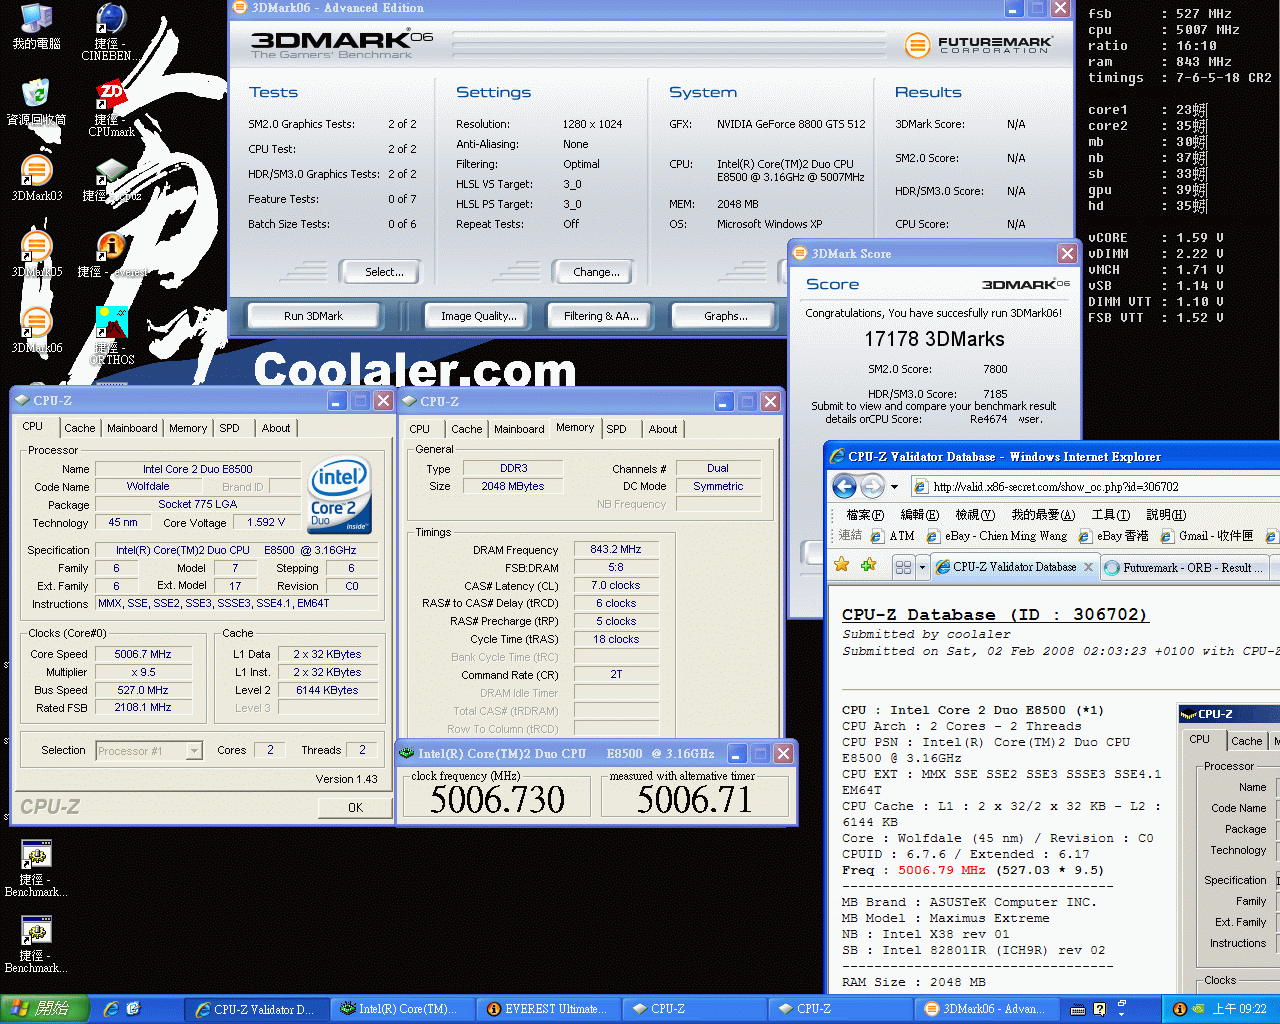Click the DRAM Frequency 843.2 MHz value
Screen dimensions: 1280x1024
pos(616,549)
